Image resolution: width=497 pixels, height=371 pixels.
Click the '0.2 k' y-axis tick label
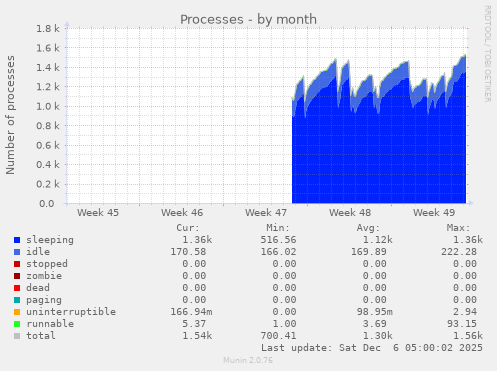pyautogui.click(x=48, y=184)
